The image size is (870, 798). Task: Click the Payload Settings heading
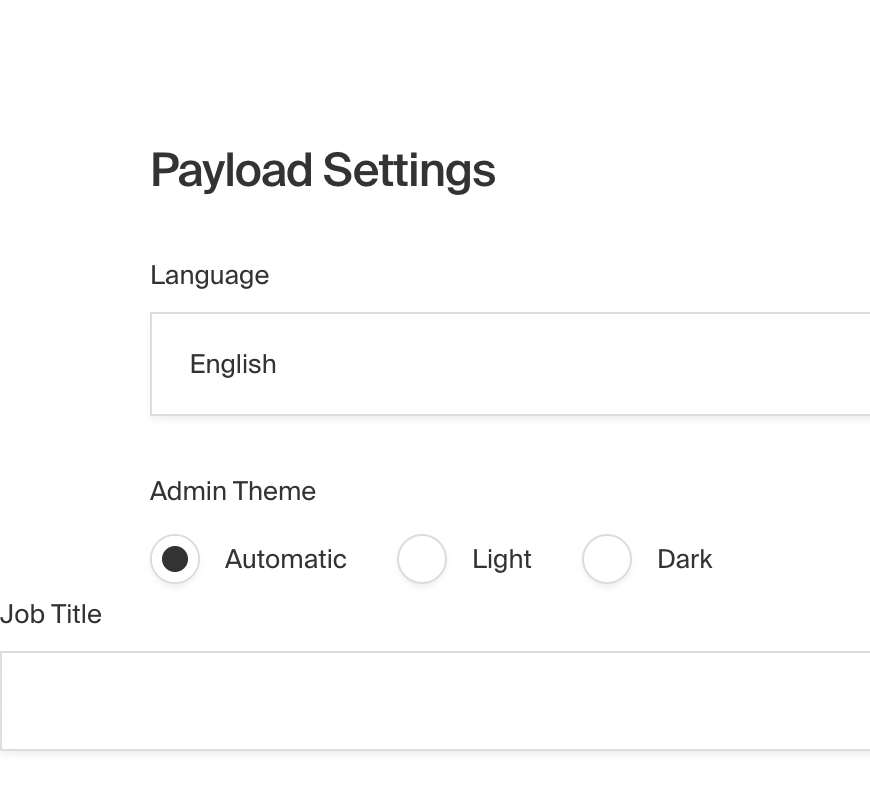tap(323, 170)
